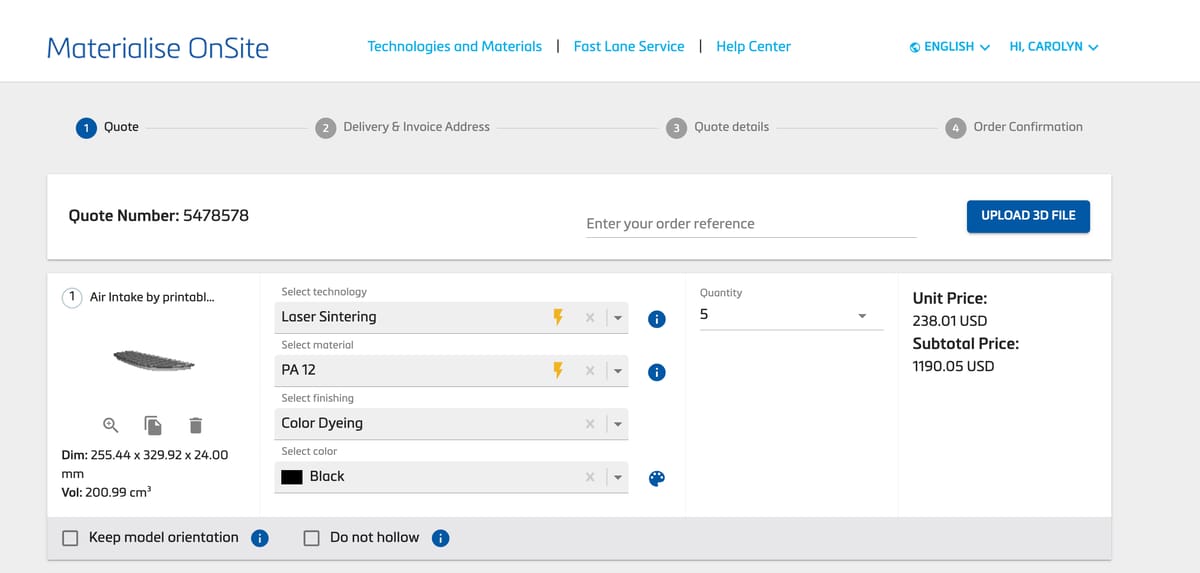Open the HI, CAROLYN account menu

click(x=1054, y=47)
